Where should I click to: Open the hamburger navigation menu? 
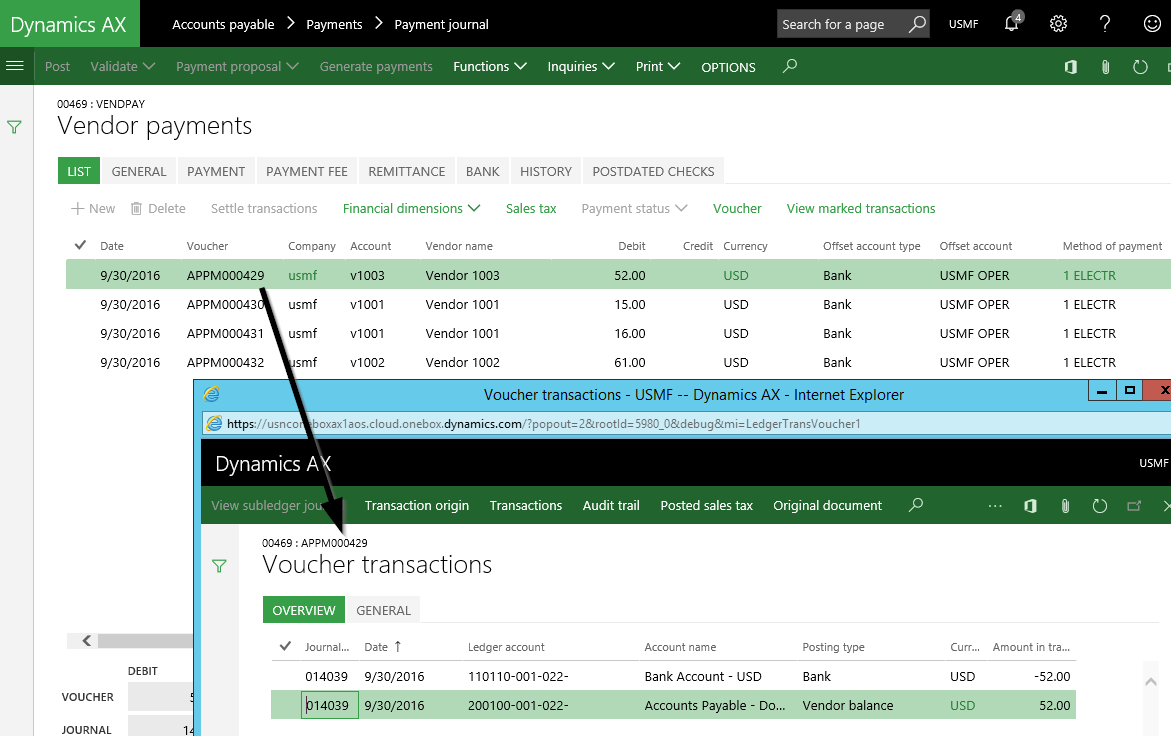[15, 66]
